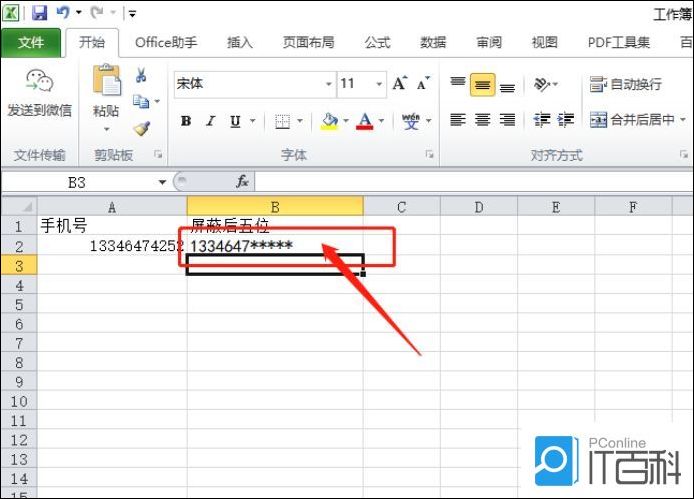
Task: Switch to the 视图 ribbon tab
Action: pyautogui.click(x=544, y=43)
